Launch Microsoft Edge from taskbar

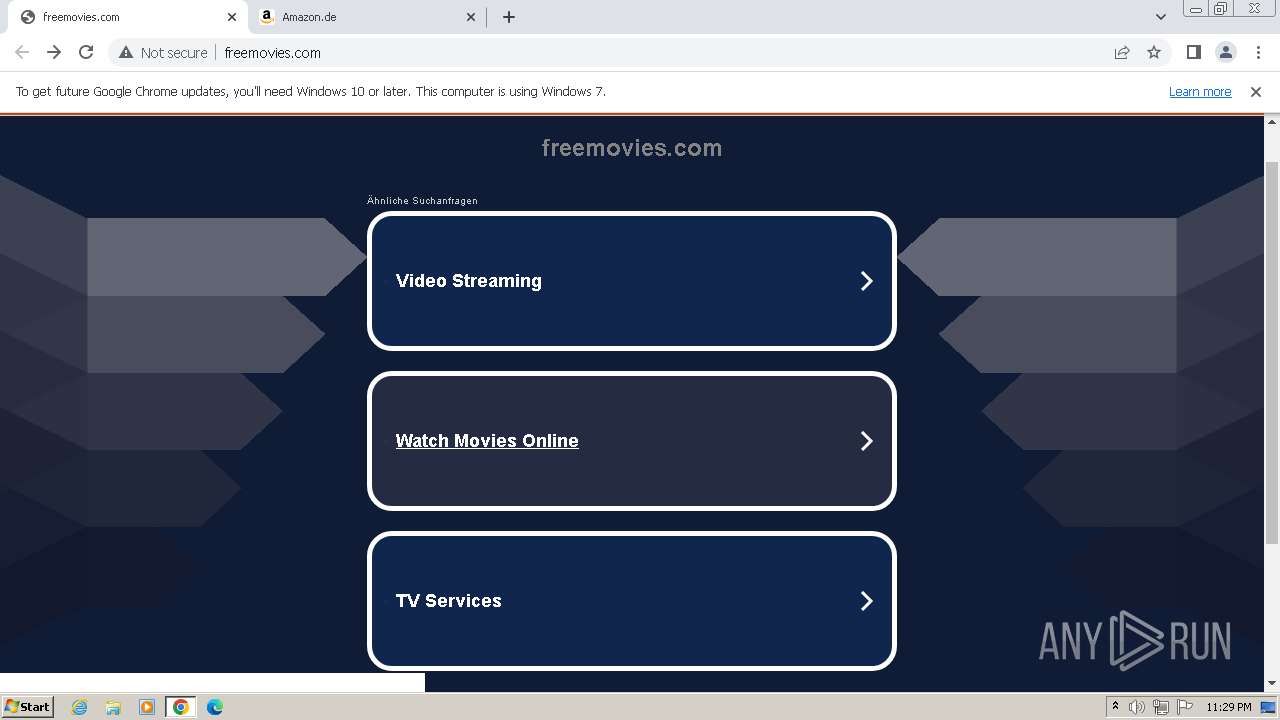(x=215, y=707)
